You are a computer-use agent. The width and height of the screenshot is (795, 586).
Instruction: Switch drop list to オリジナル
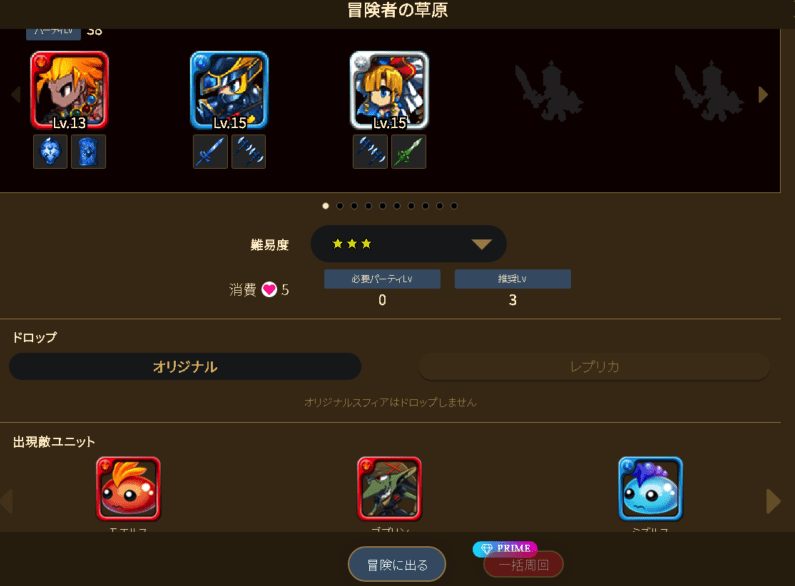[185, 367]
